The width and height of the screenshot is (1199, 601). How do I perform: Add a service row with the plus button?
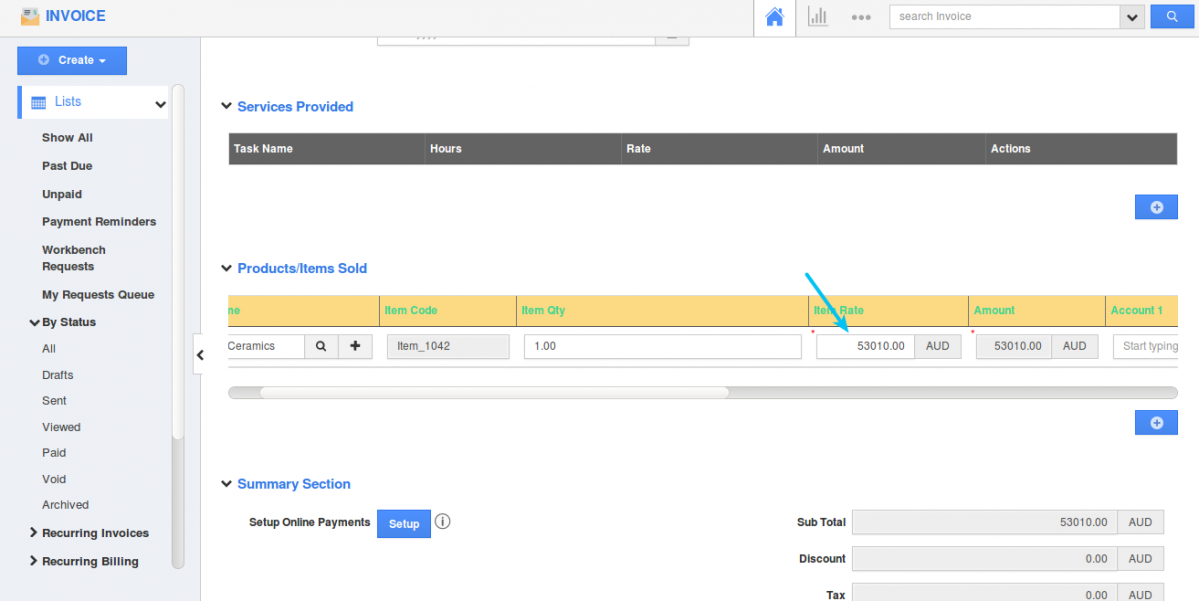1156,207
